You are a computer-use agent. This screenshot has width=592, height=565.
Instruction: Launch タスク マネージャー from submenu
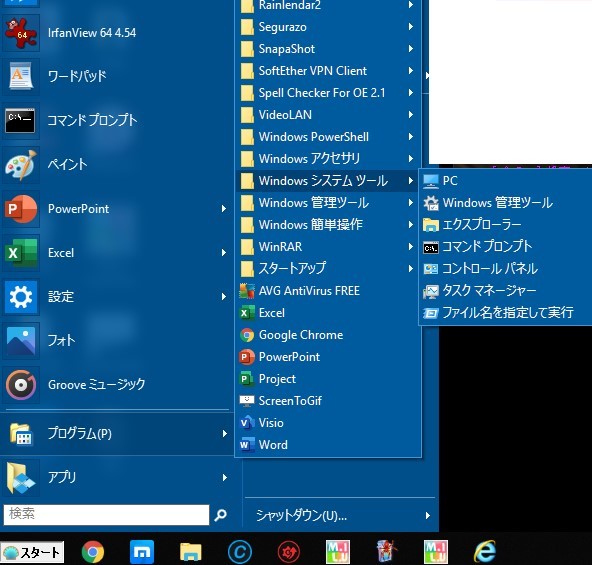(x=506, y=290)
